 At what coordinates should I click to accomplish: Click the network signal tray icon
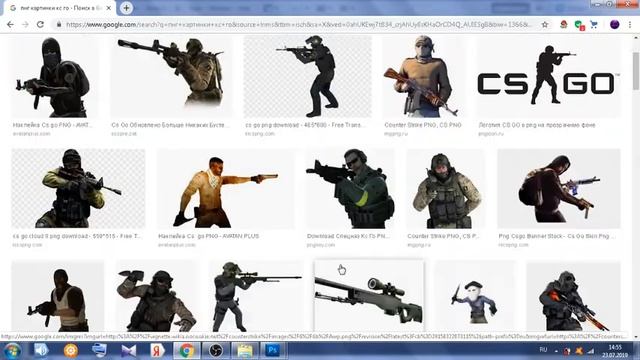pyautogui.click(x=591, y=351)
